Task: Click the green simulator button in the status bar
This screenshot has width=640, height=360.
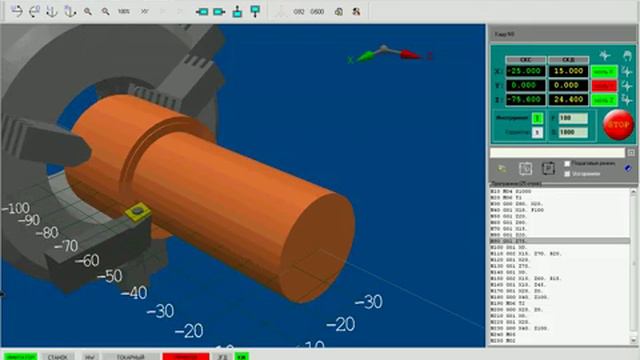Action: 21,357
